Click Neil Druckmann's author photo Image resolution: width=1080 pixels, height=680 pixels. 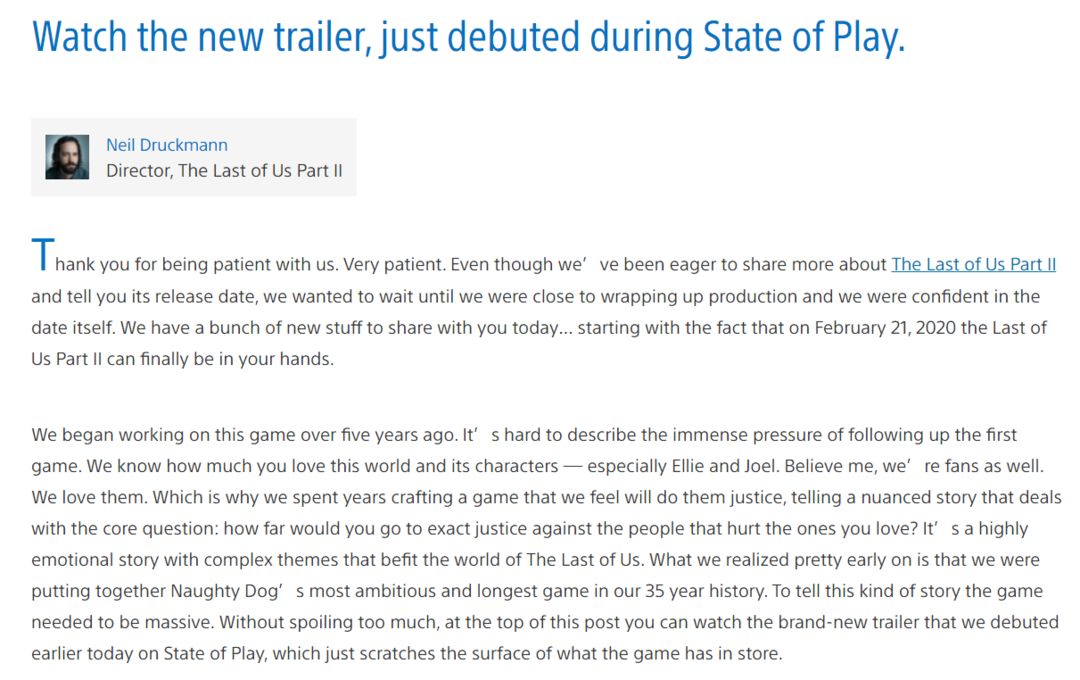click(x=67, y=157)
